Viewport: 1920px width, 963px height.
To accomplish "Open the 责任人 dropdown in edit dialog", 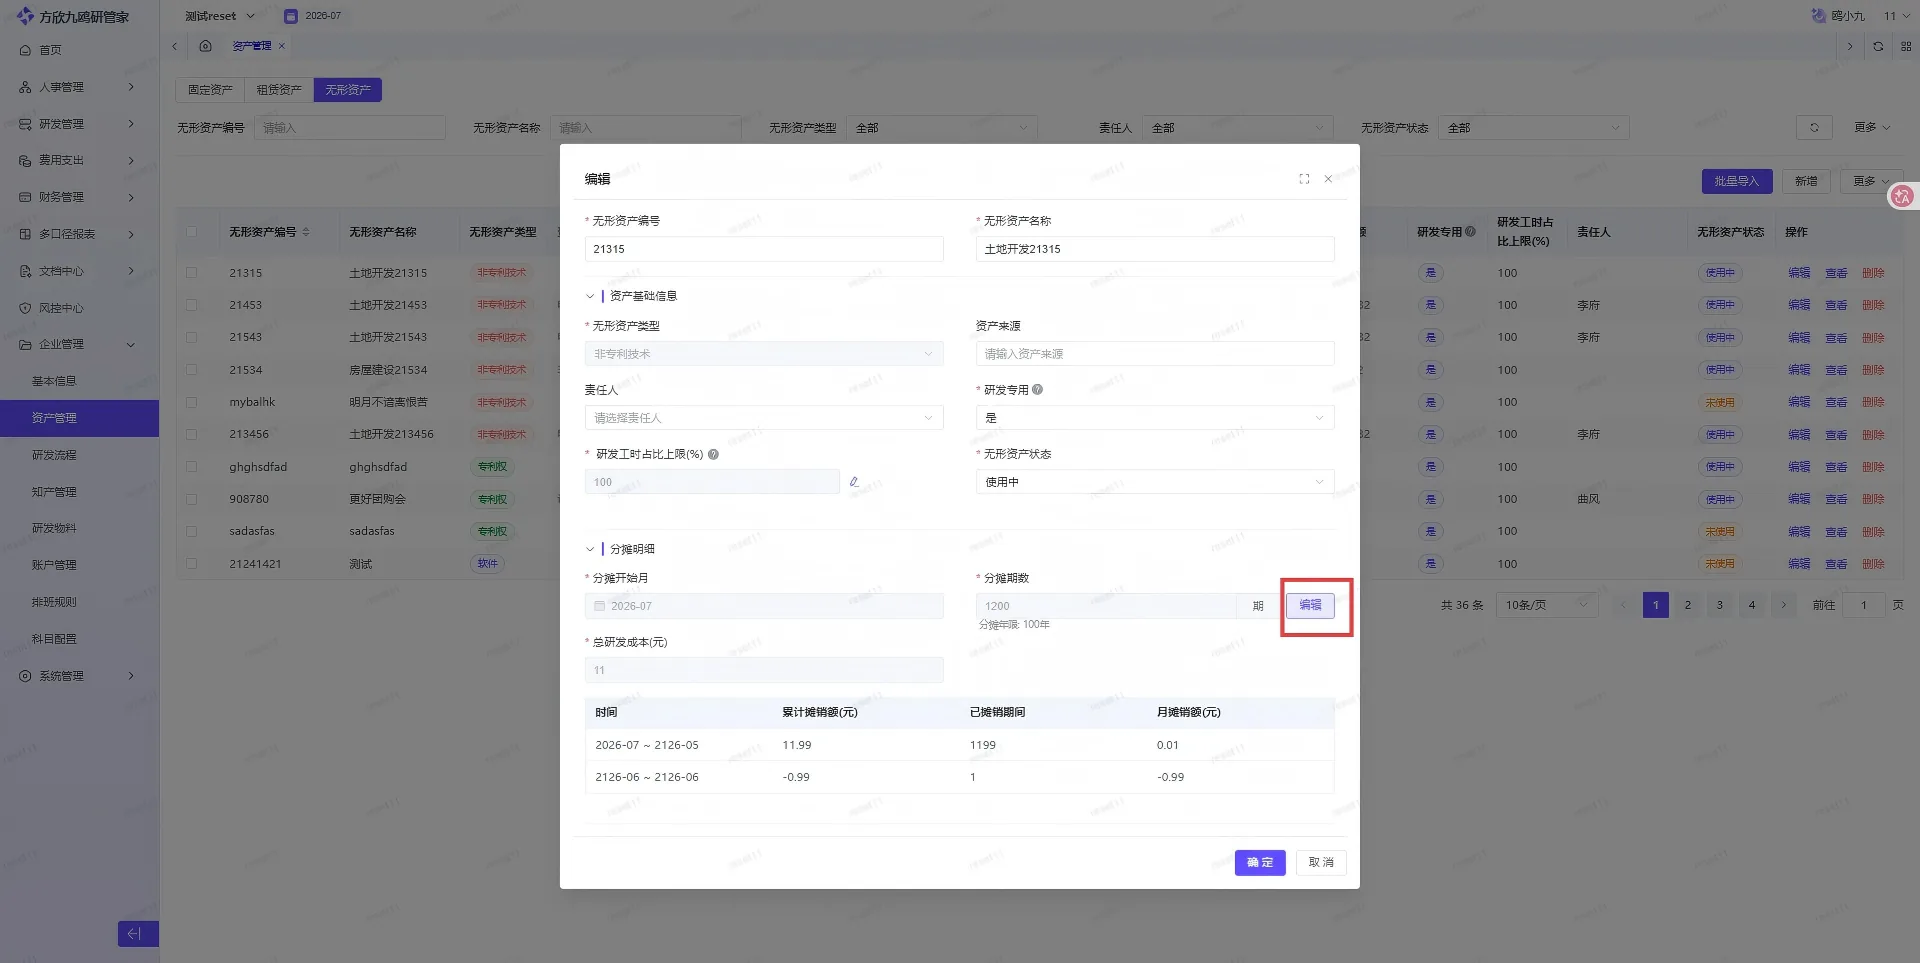I will [x=764, y=418].
